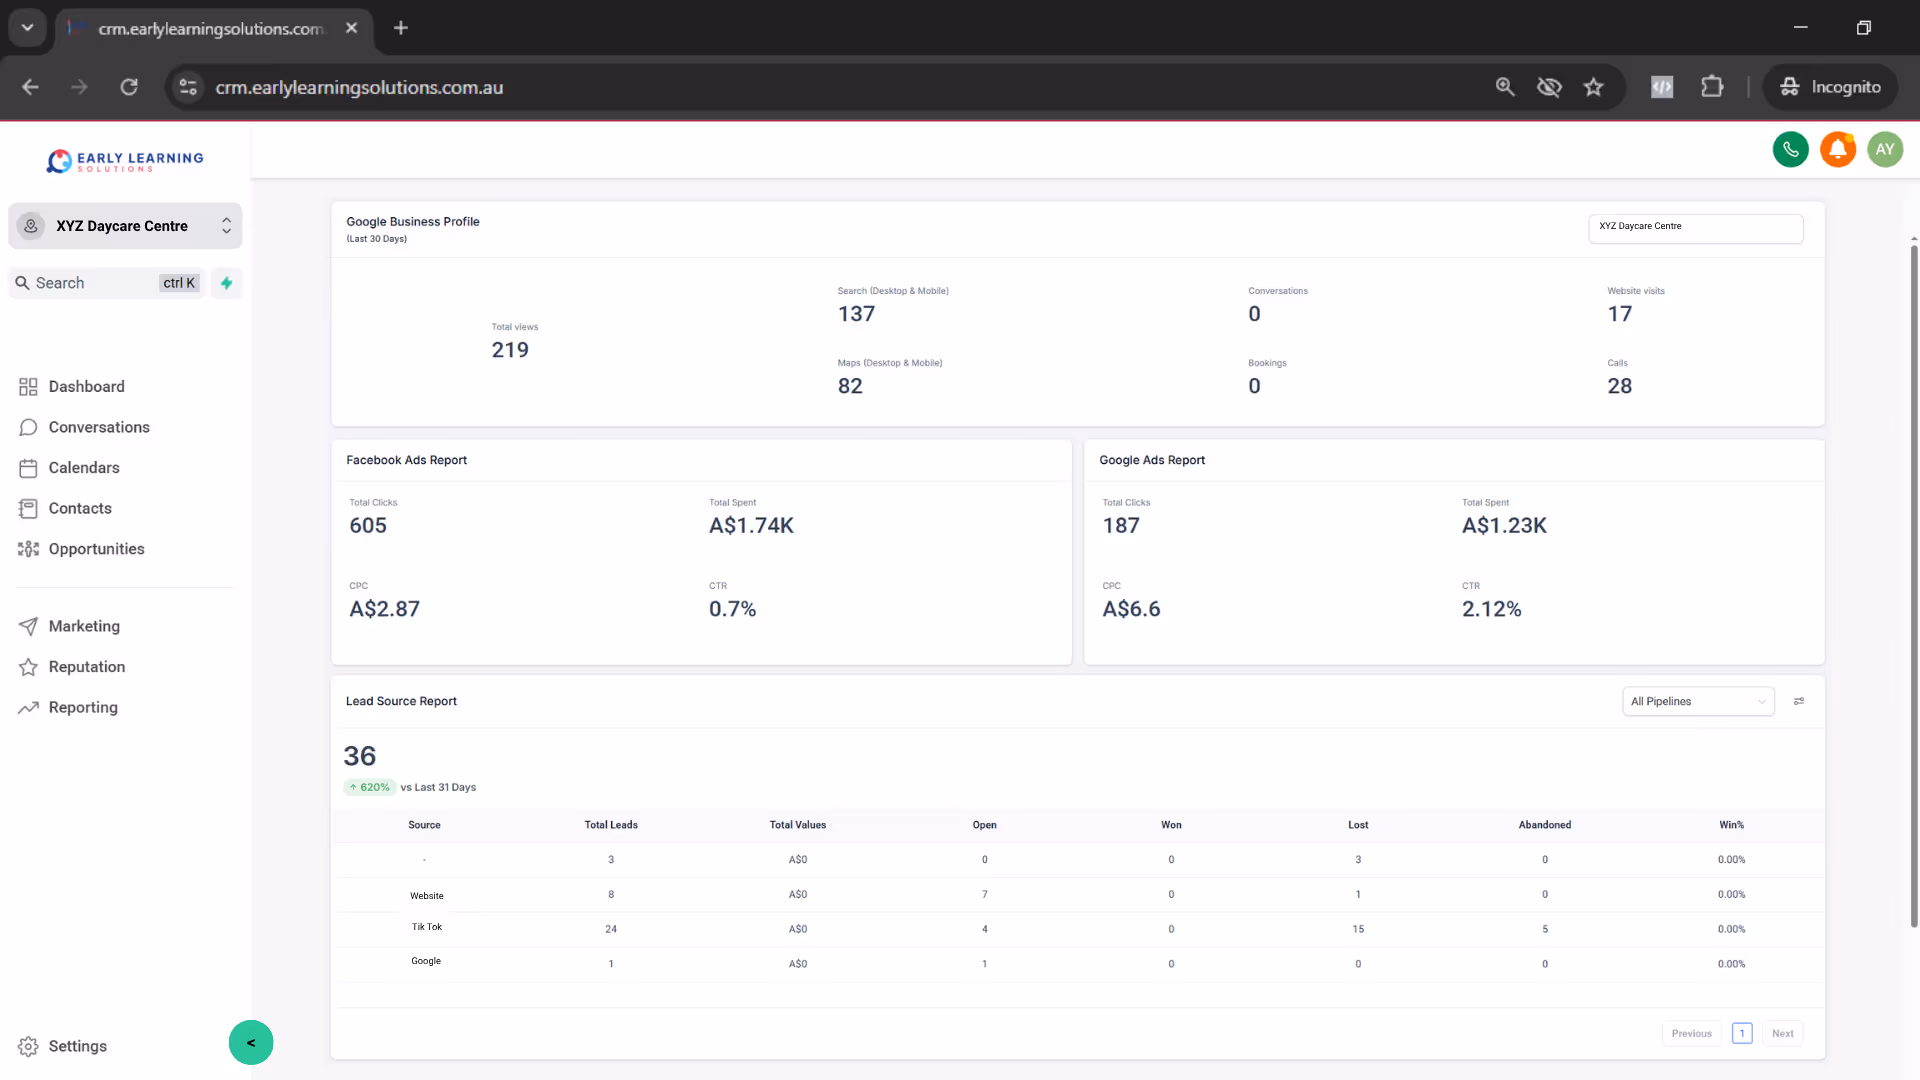
Task: Open the Contacts section
Action: pyautogui.click(x=80, y=508)
